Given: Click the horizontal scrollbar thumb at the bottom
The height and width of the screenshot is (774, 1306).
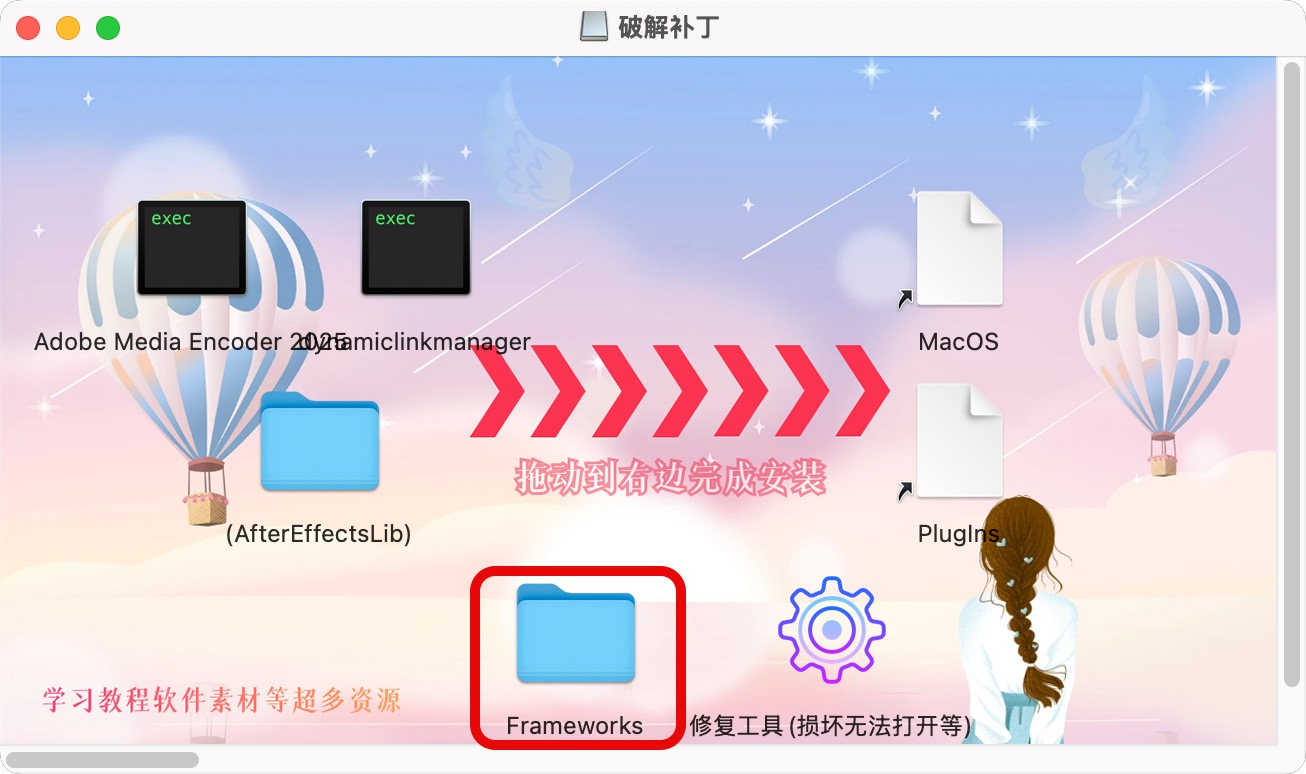Looking at the screenshot, I should point(102,759).
